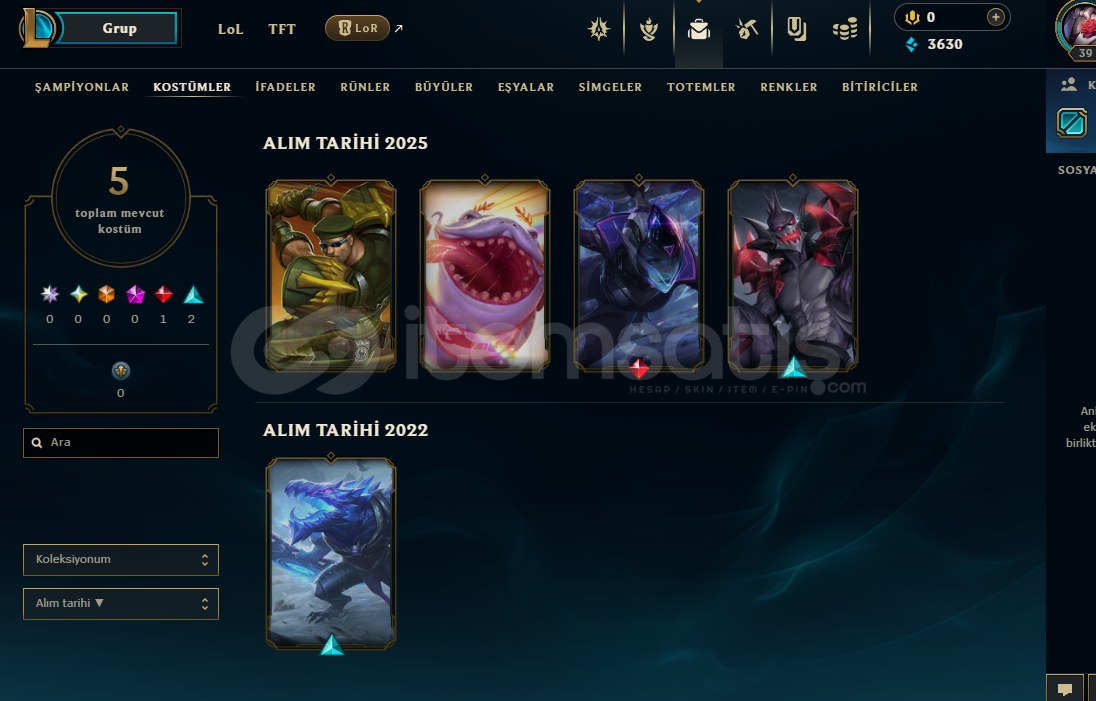Click the Store coins stack icon
Image resolution: width=1096 pixels, height=701 pixels.
coord(844,29)
